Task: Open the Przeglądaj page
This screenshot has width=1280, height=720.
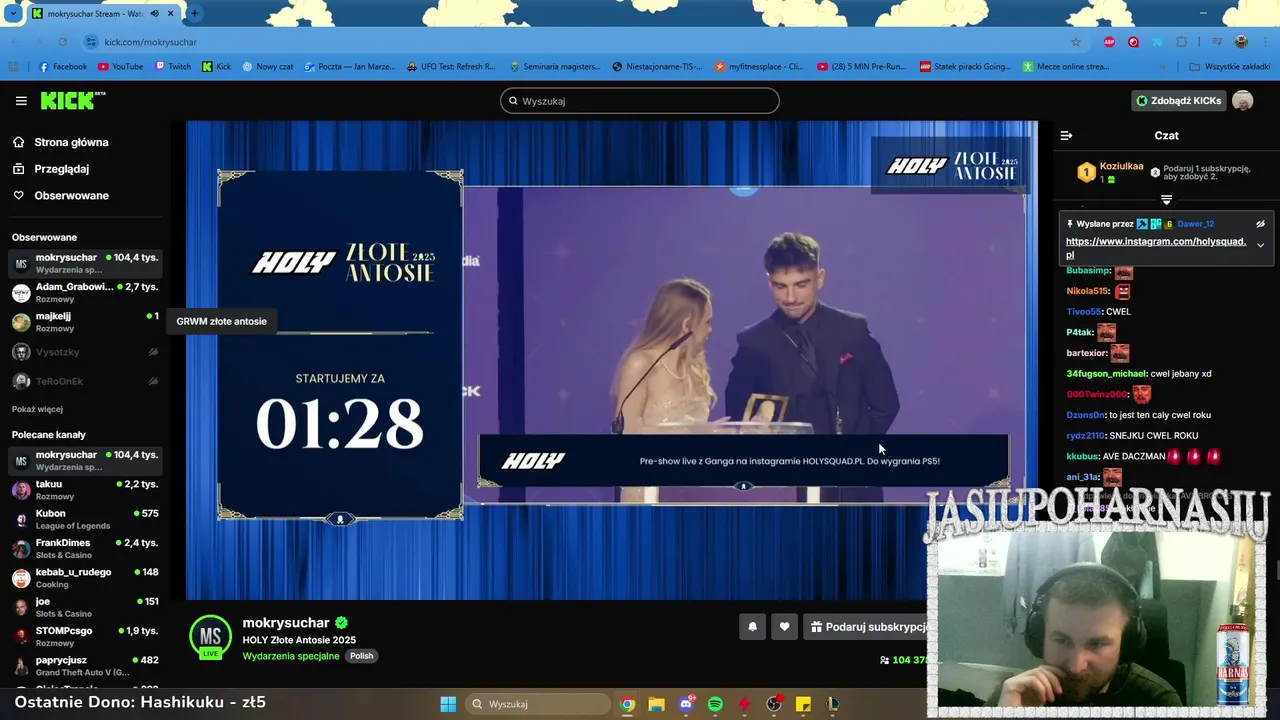Action: [x=61, y=169]
